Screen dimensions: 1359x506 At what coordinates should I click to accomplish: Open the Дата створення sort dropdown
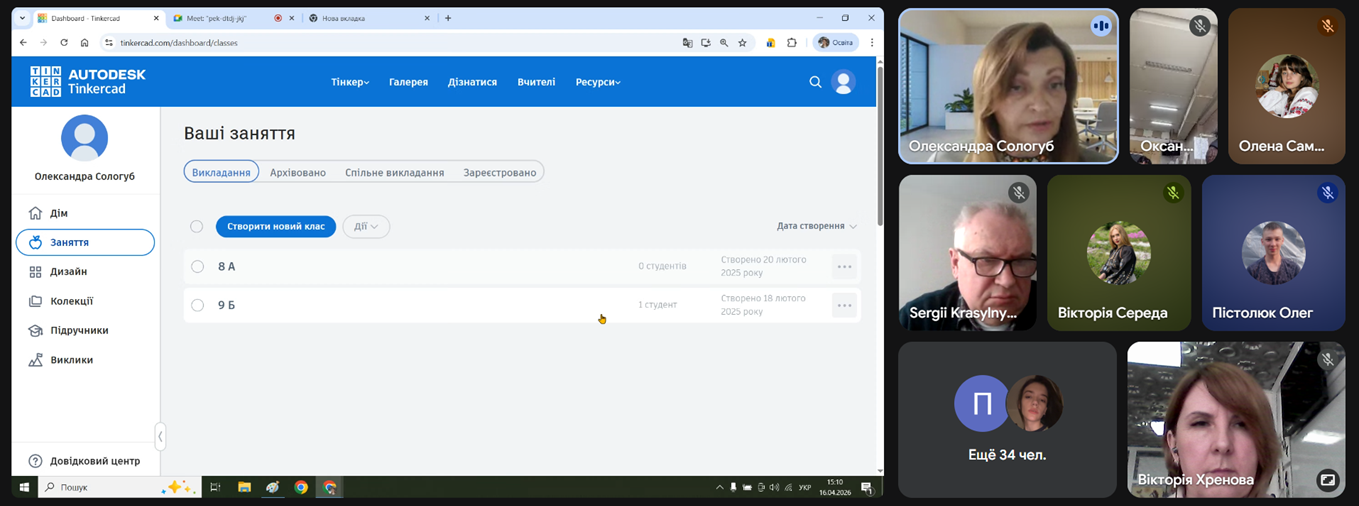(x=816, y=226)
